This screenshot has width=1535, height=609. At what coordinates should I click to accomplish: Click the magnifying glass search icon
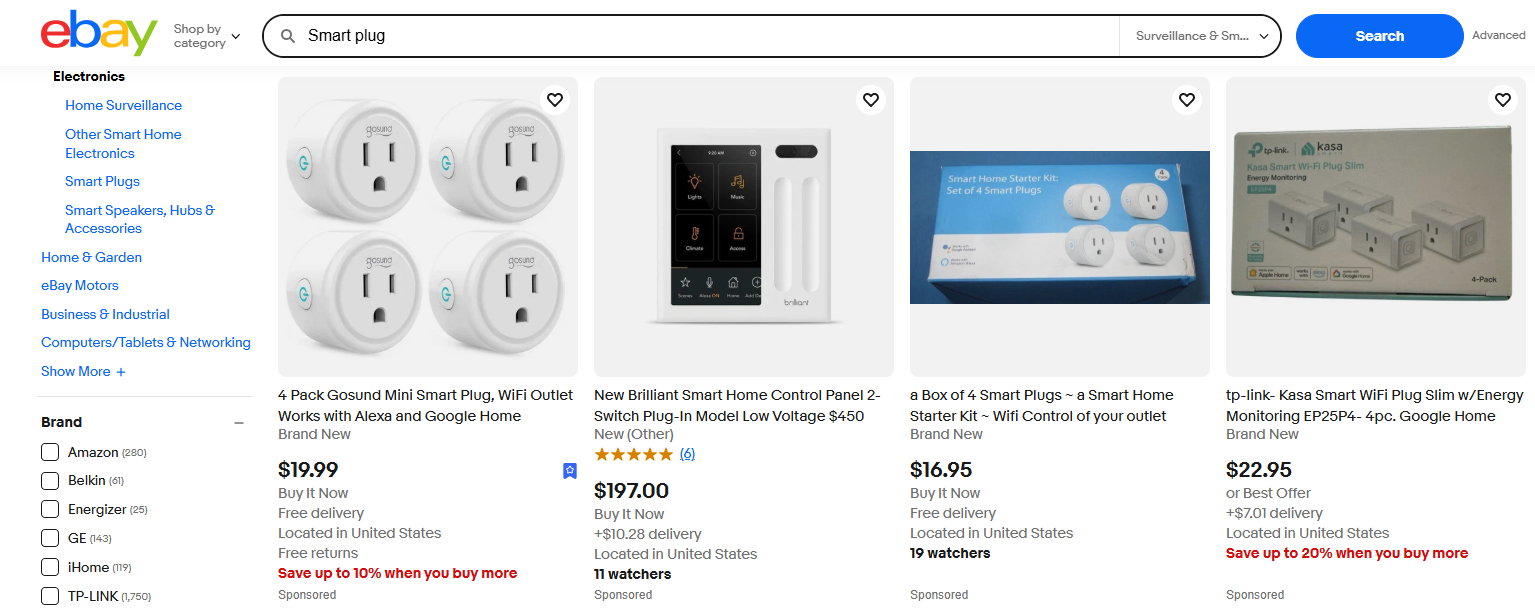click(x=288, y=34)
